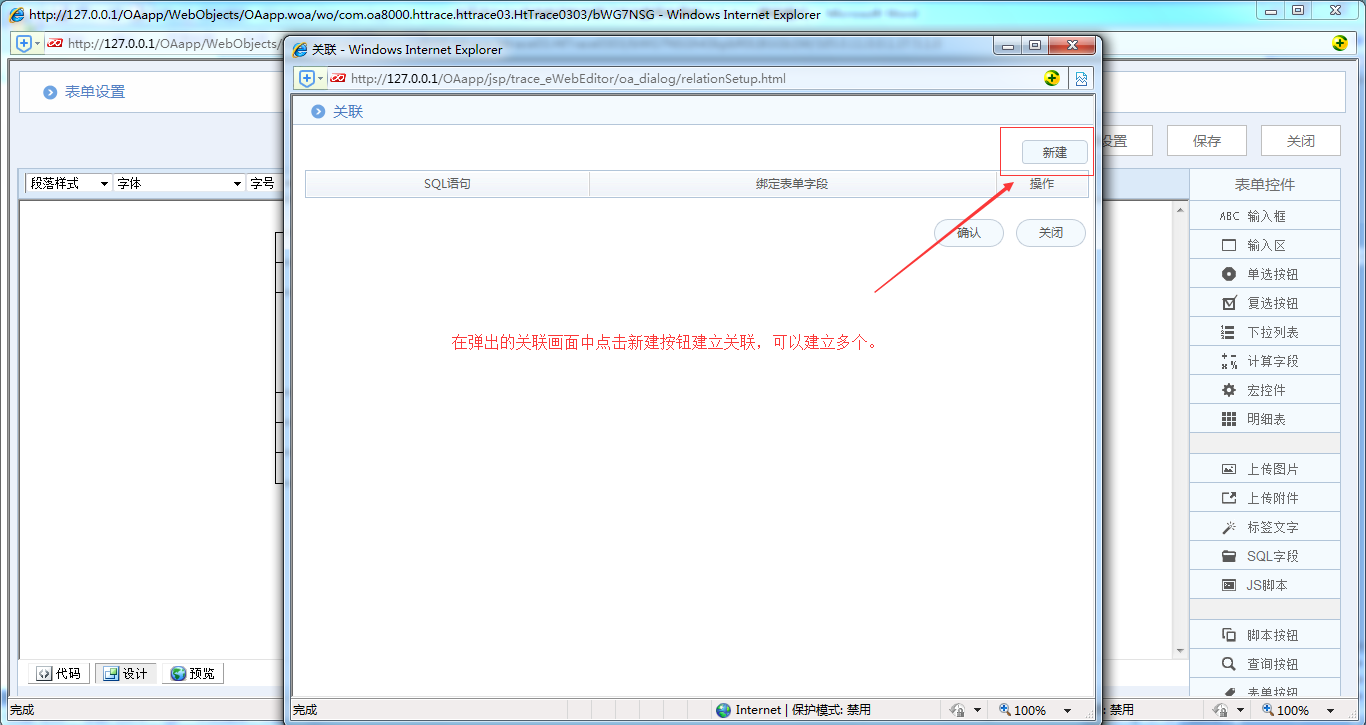Insert a 计算字段 calculated field

(1265, 361)
